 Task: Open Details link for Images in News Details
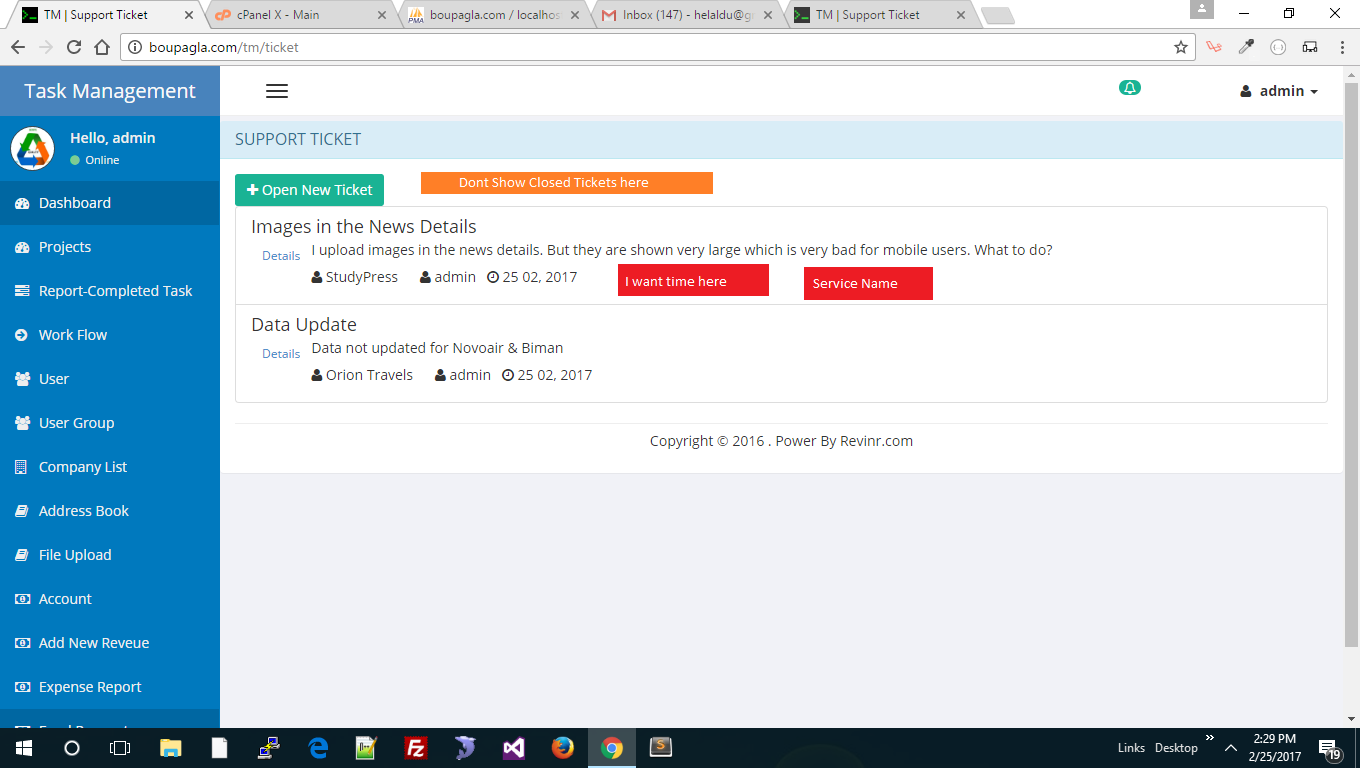coord(281,256)
